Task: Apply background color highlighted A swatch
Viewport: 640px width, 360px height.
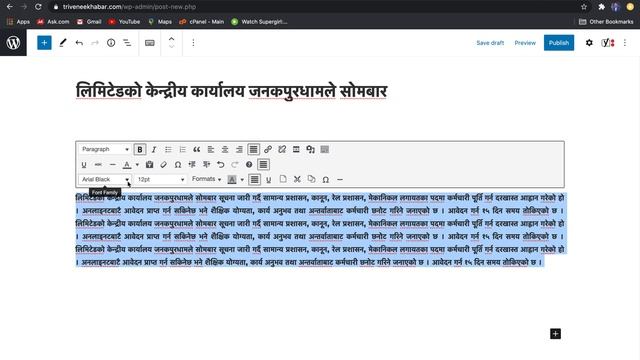Action: click(x=232, y=179)
